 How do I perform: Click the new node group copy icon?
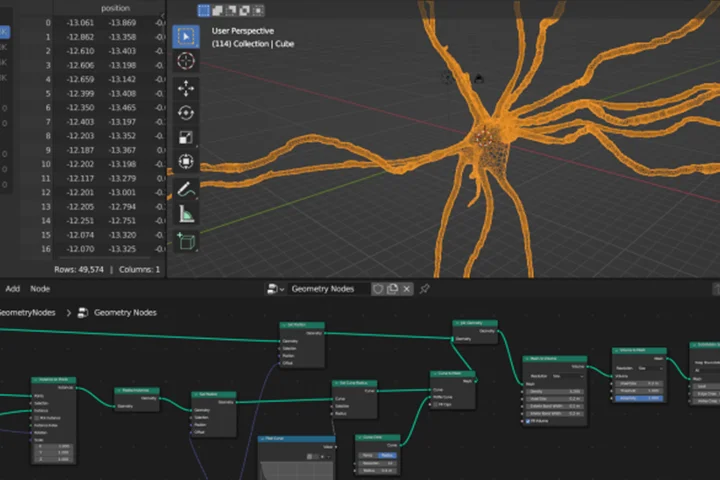[x=392, y=289]
